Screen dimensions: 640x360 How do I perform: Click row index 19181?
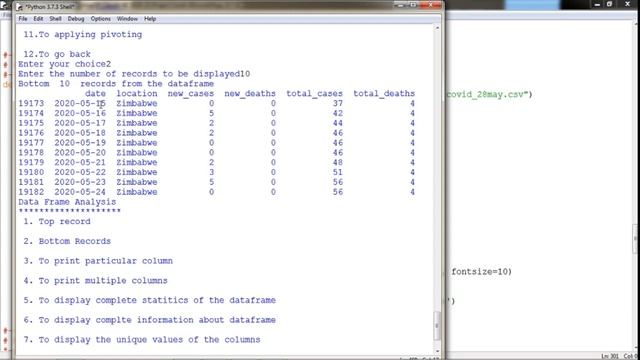[31, 182]
